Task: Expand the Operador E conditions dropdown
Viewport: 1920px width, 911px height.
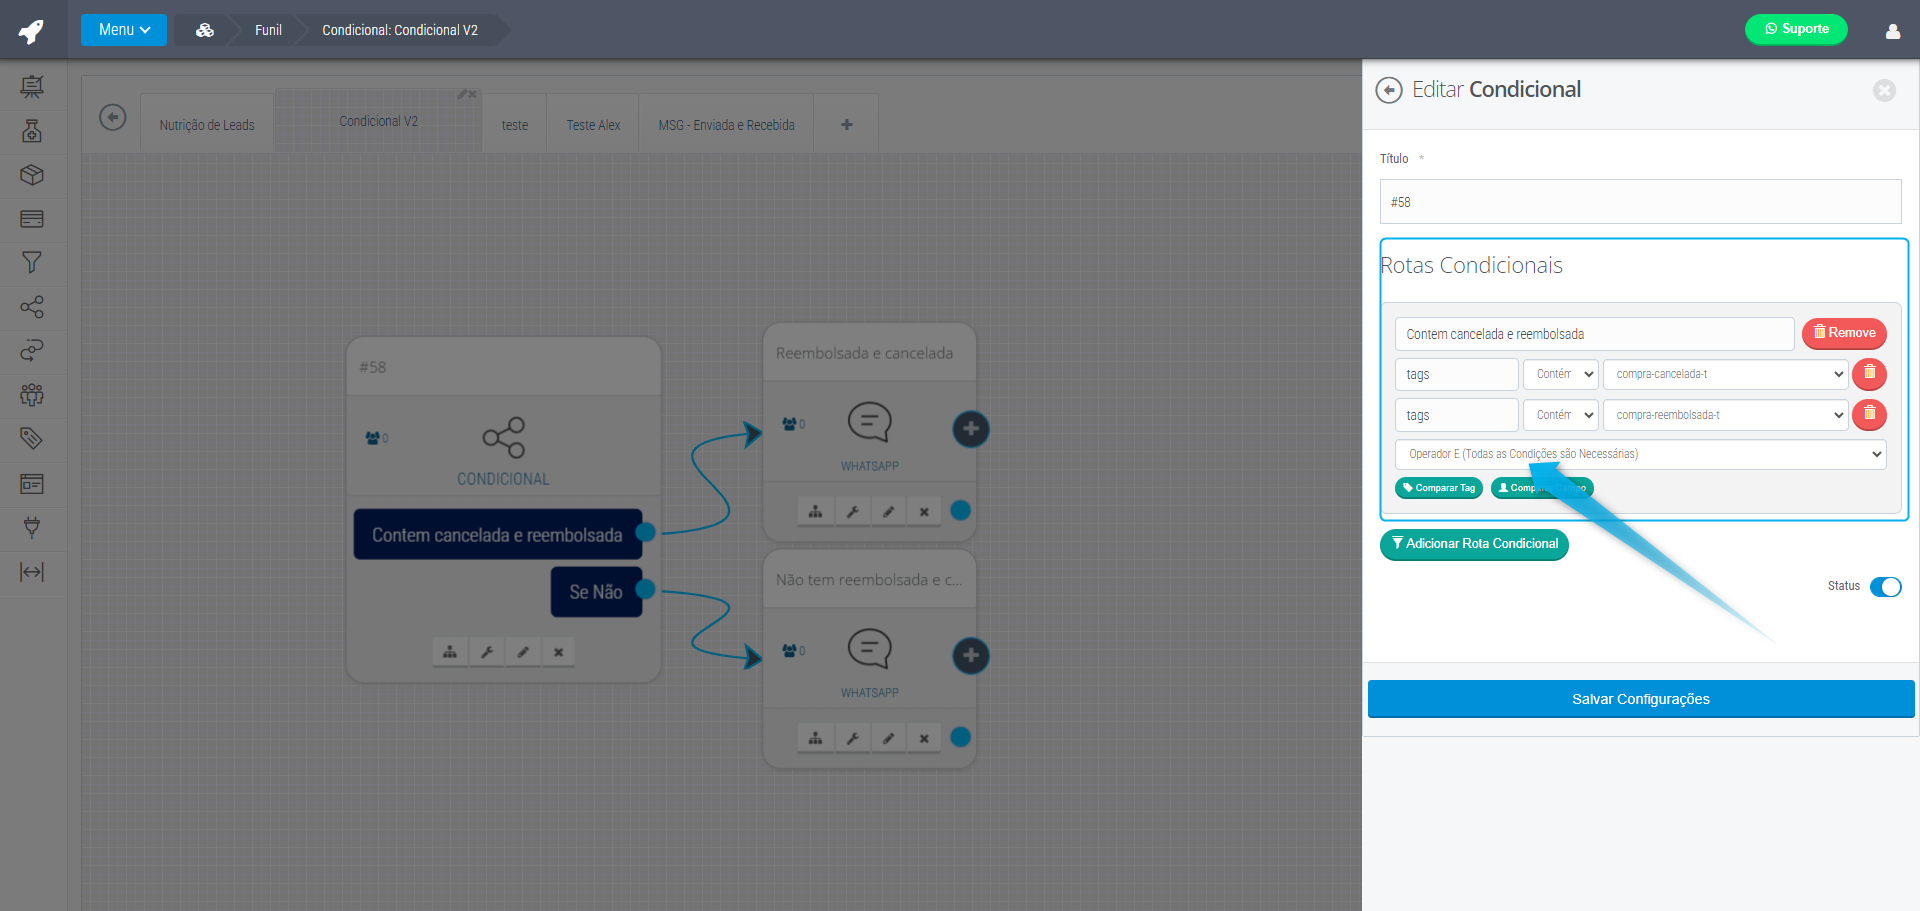Action: (x=1640, y=454)
